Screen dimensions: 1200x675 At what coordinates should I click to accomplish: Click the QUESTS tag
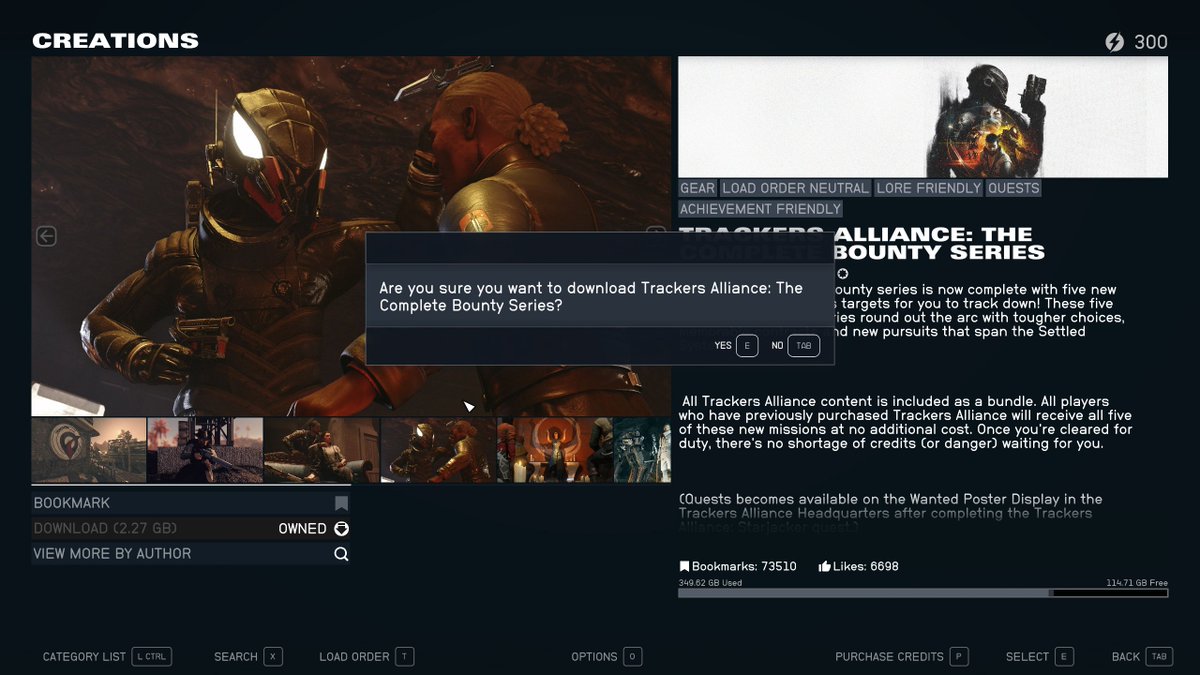[1014, 188]
